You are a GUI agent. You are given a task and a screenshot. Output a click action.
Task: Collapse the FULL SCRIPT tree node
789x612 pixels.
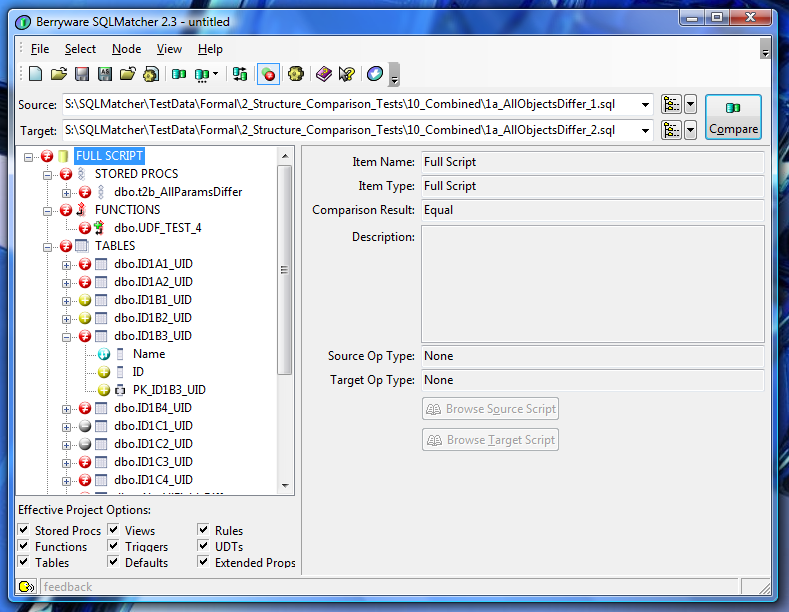coord(29,157)
